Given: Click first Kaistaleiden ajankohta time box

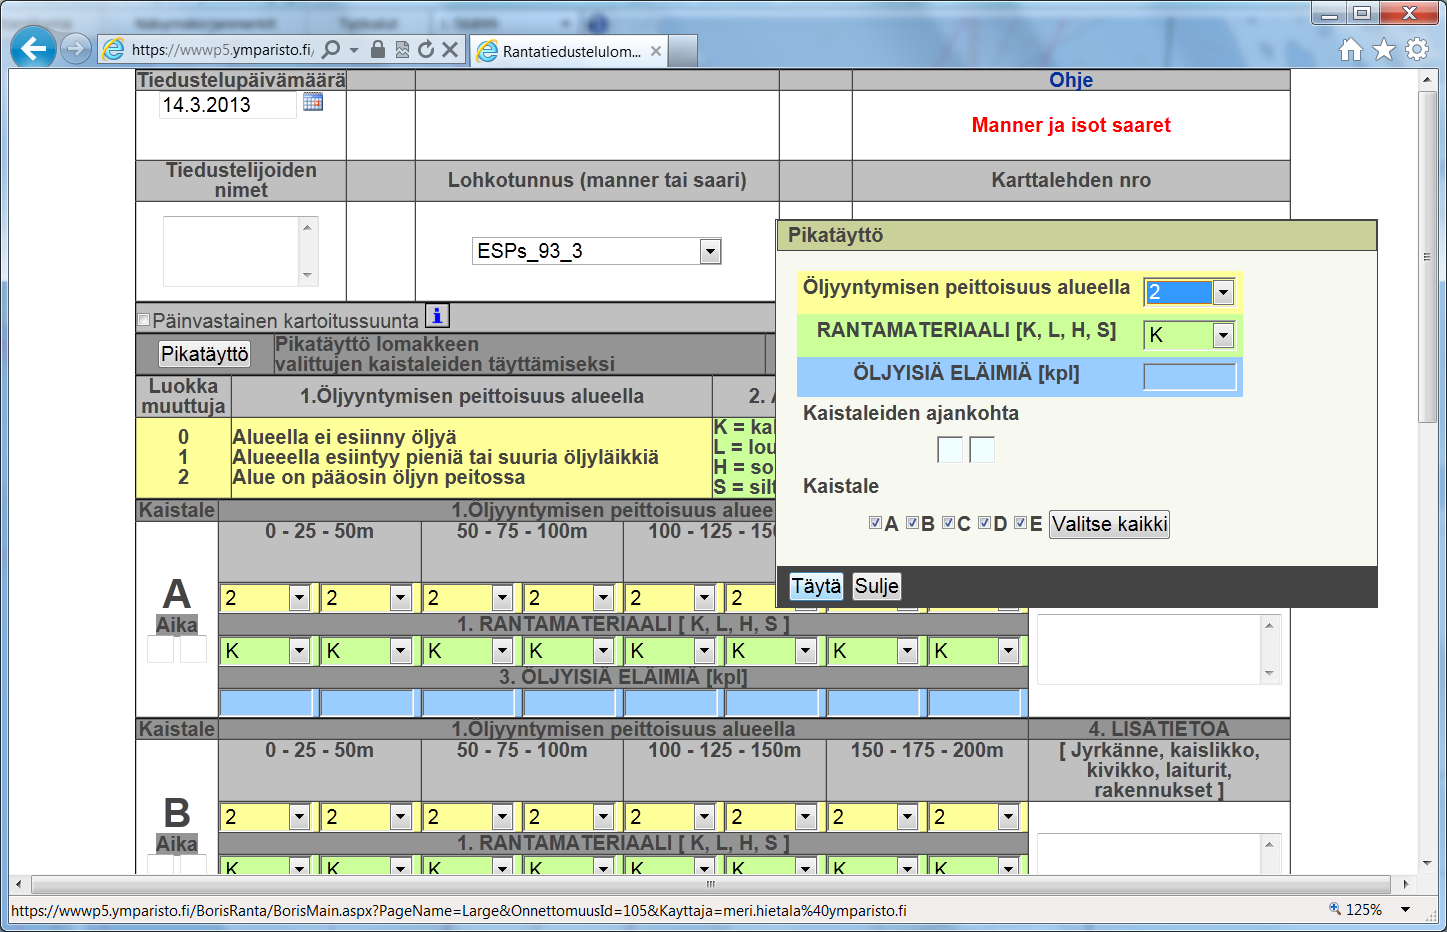Looking at the screenshot, I should (x=950, y=450).
